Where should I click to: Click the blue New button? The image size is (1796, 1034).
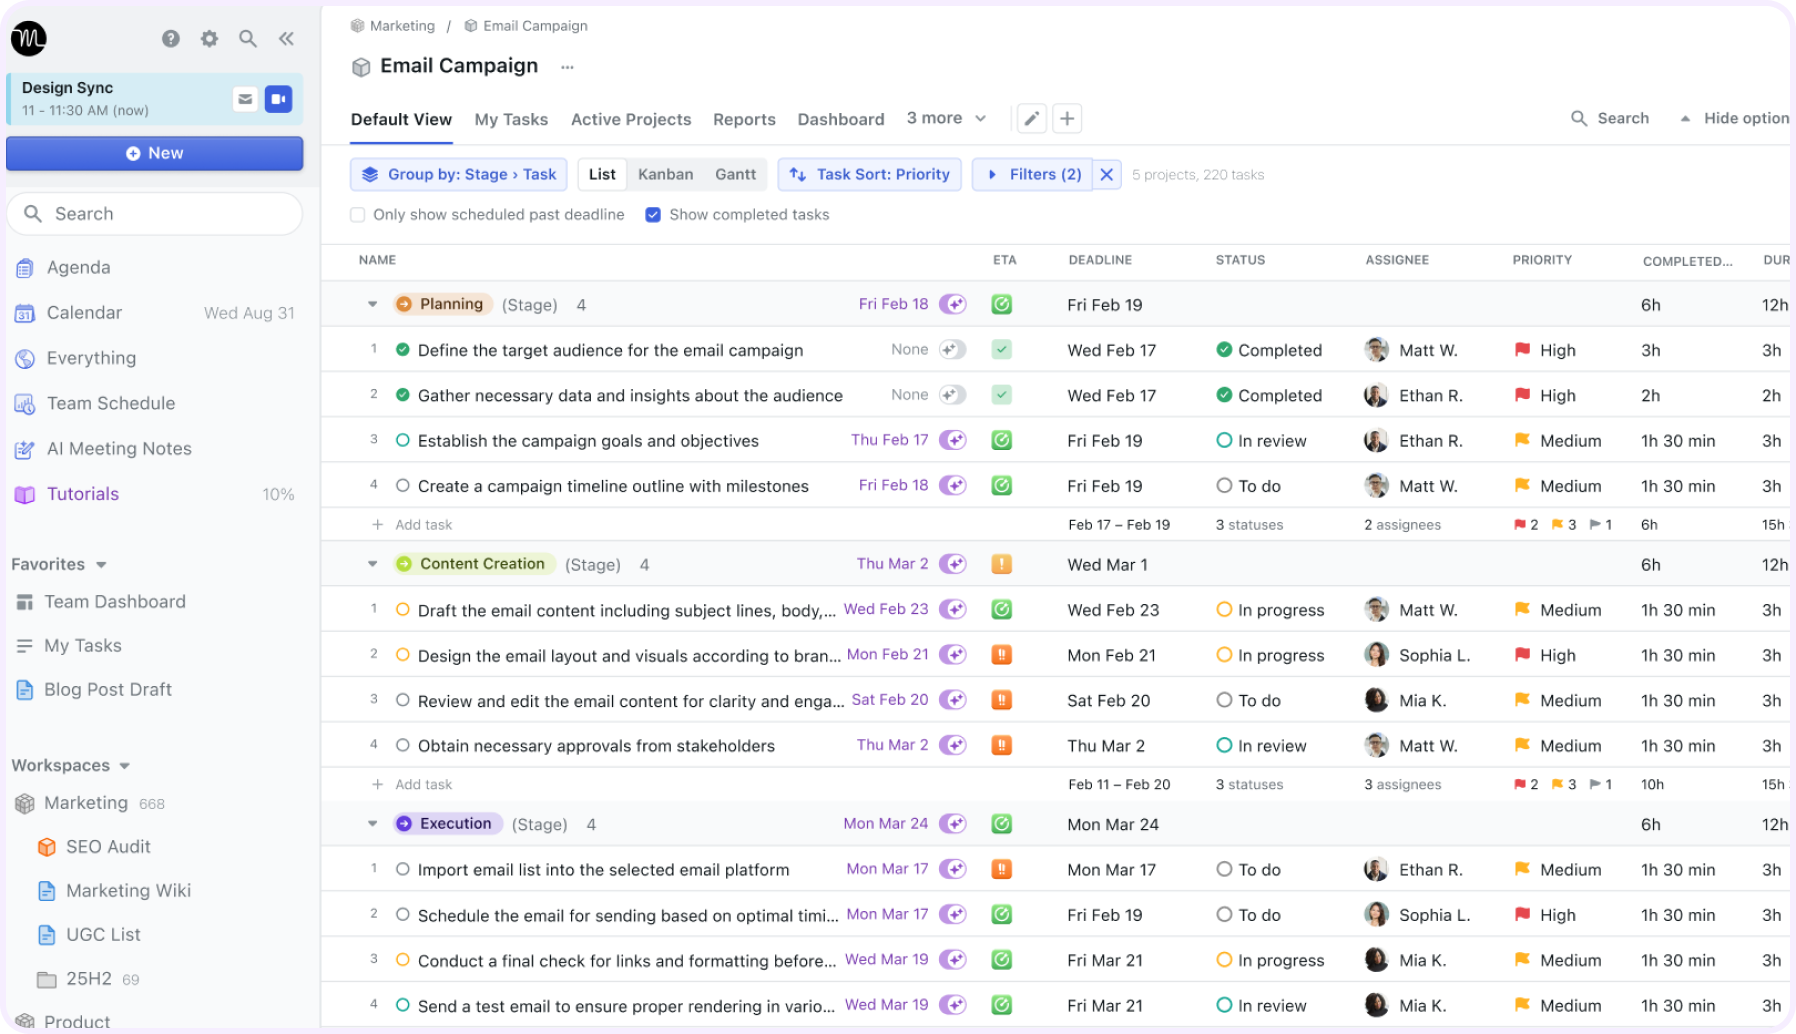point(155,153)
